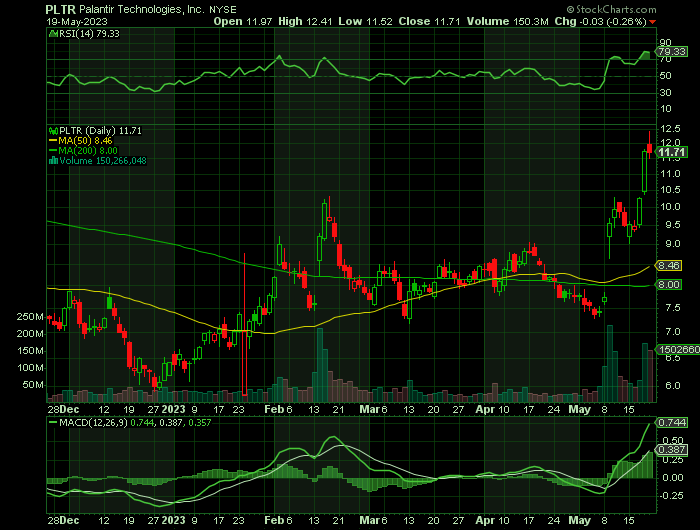Image resolution: width=700 pixels, height=530 pixels.
Task: Click the Volume 150,266,048 legend text
Action: [103, 160]
